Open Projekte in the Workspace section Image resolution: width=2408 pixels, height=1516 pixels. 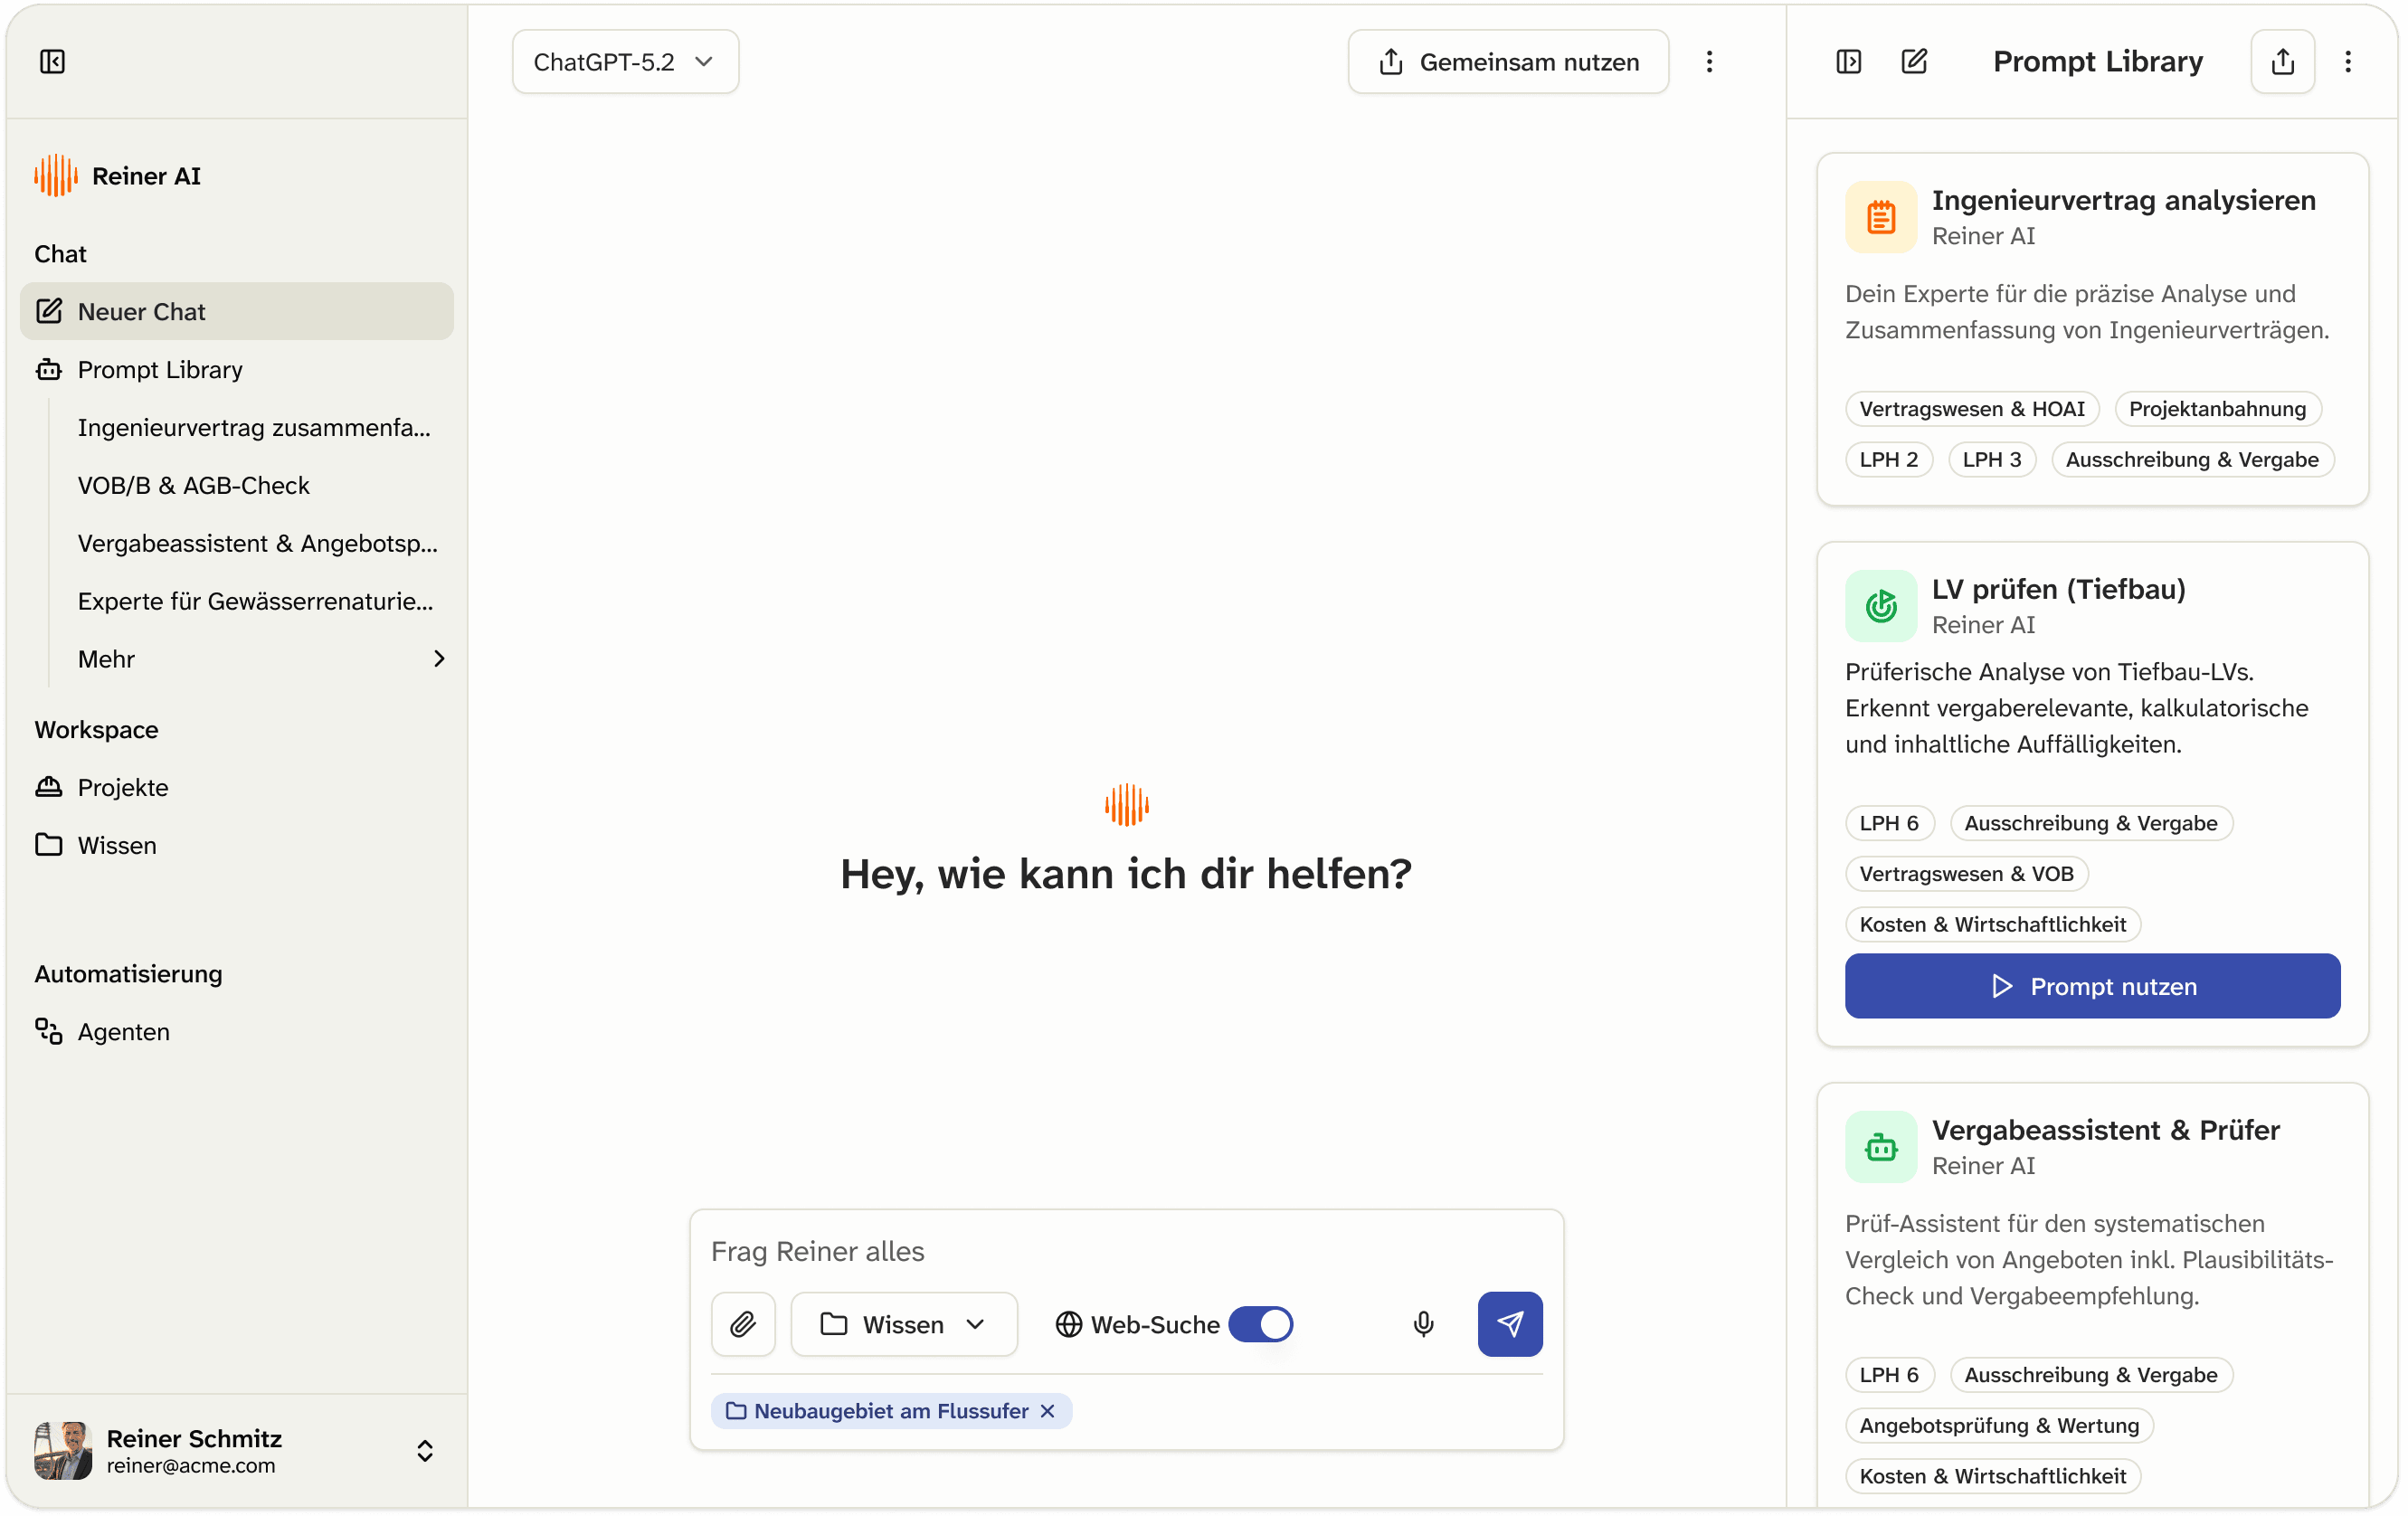coord(122,787)
